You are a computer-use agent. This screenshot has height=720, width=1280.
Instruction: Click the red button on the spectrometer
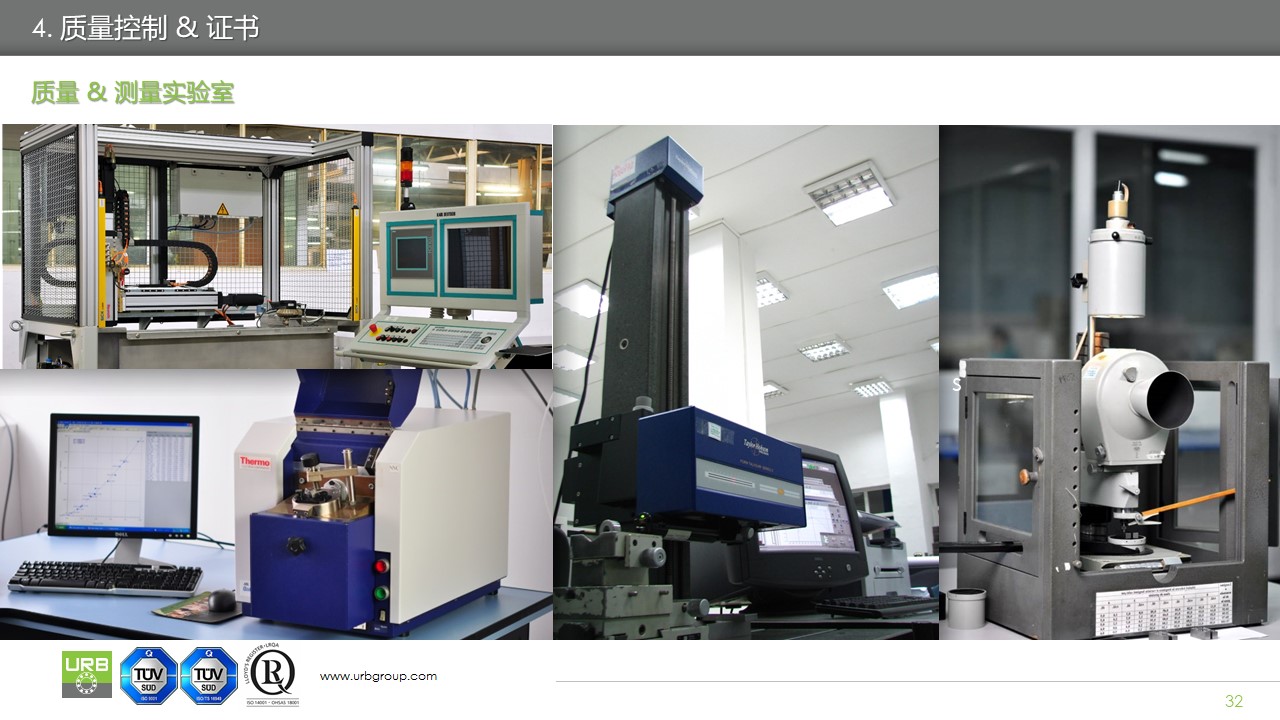click(x=380, y=567)
